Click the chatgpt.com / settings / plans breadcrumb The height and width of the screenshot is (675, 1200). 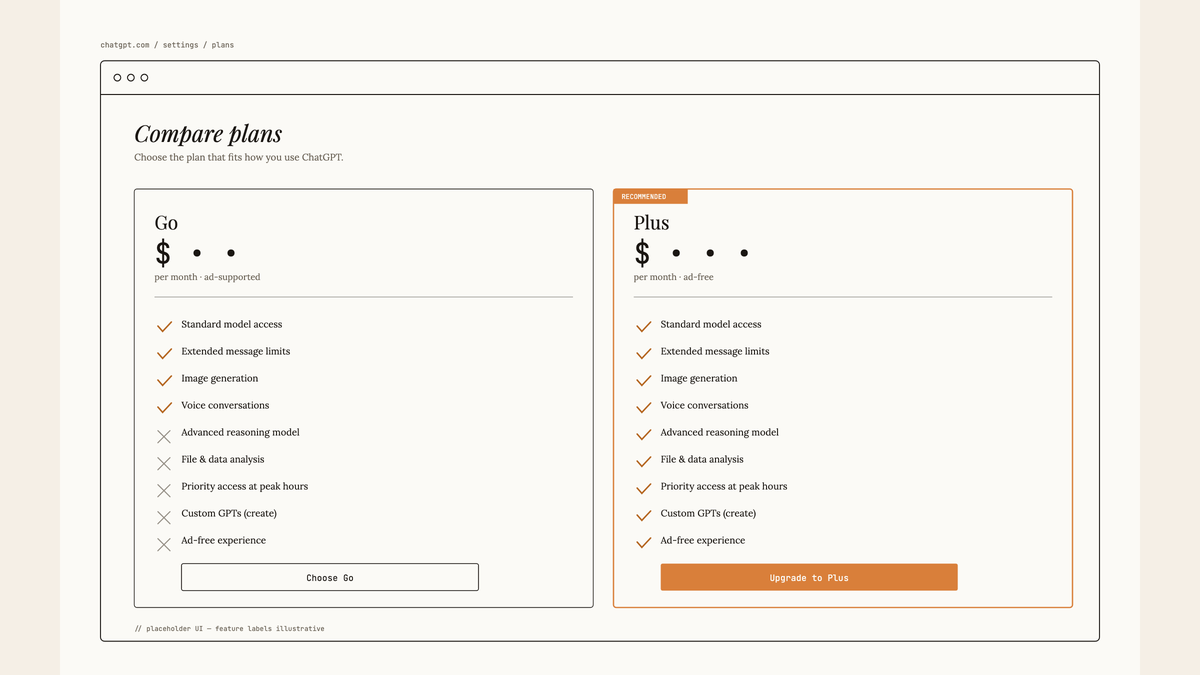click(x=167, y=45)
